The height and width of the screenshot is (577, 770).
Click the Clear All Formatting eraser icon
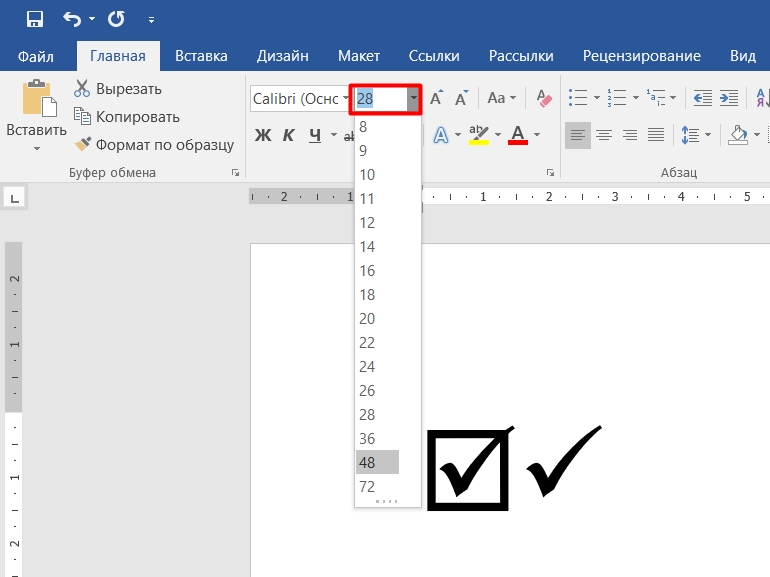click(x=544, y=98)
